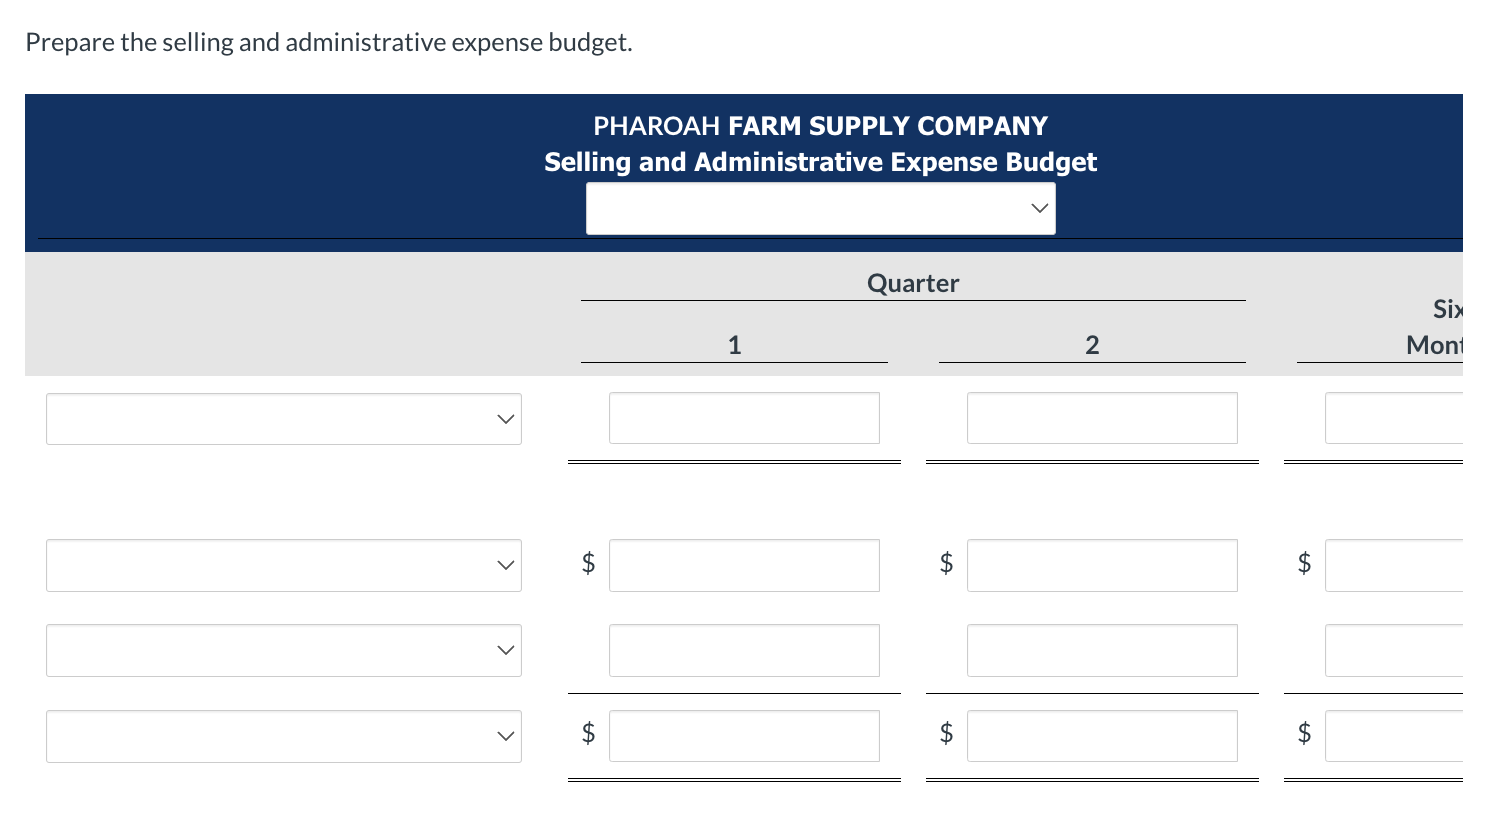This screenshot has width=1508, height=824.
Task: Click the dollar amount field under Quarter 1, second row
Action: tap(744, 565)
